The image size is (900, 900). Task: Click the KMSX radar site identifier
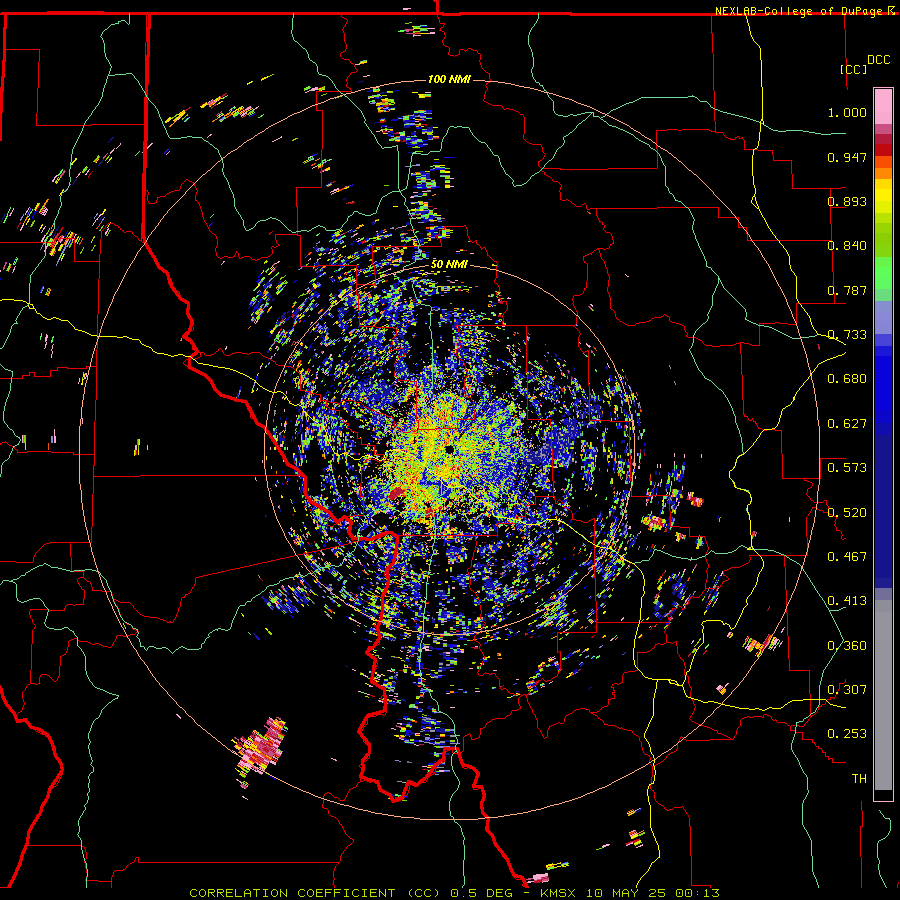(x=558, y=893)
